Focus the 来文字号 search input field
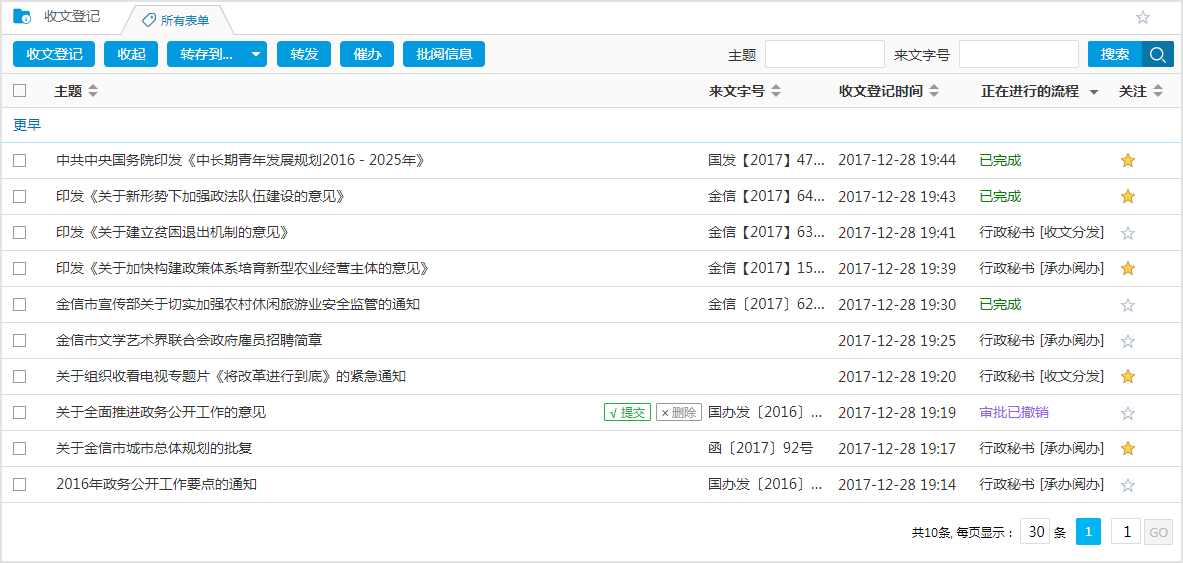The height and width of the screenshot is (563, 1183). 1019,54
